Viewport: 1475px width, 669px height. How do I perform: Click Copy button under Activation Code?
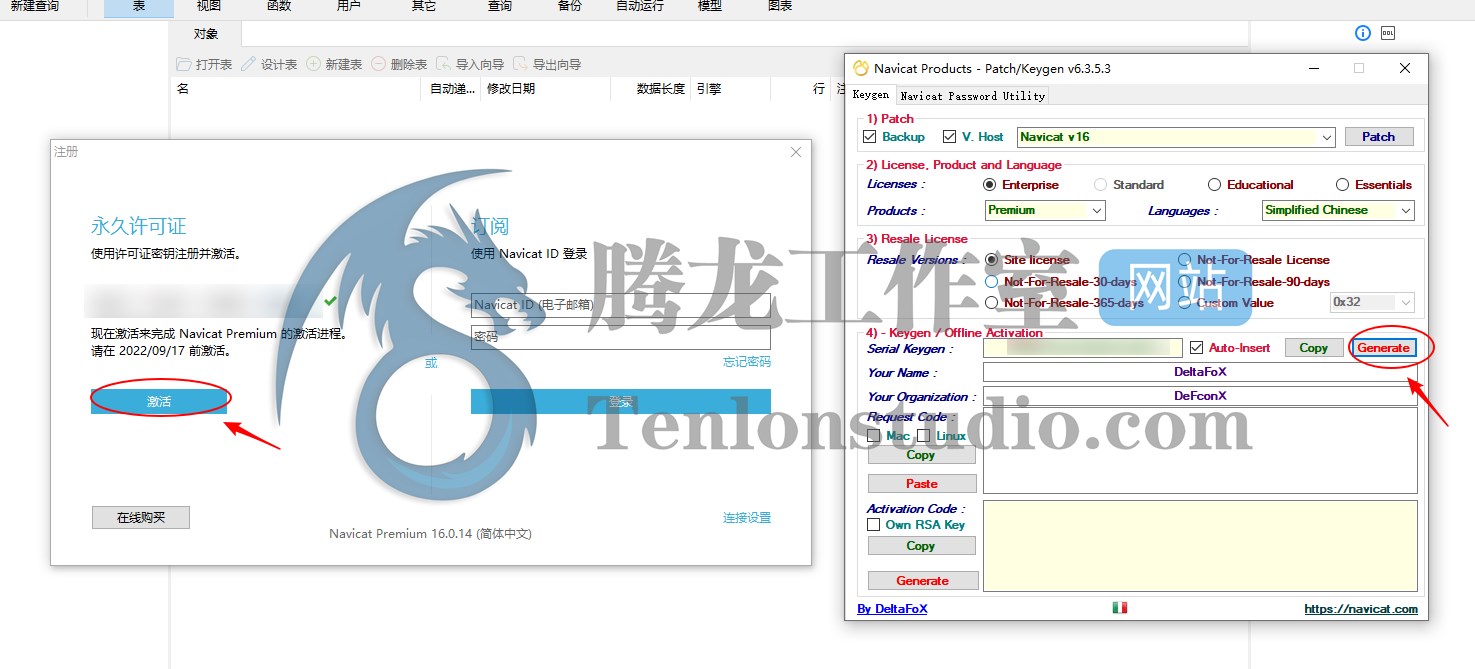coord(921,546)
